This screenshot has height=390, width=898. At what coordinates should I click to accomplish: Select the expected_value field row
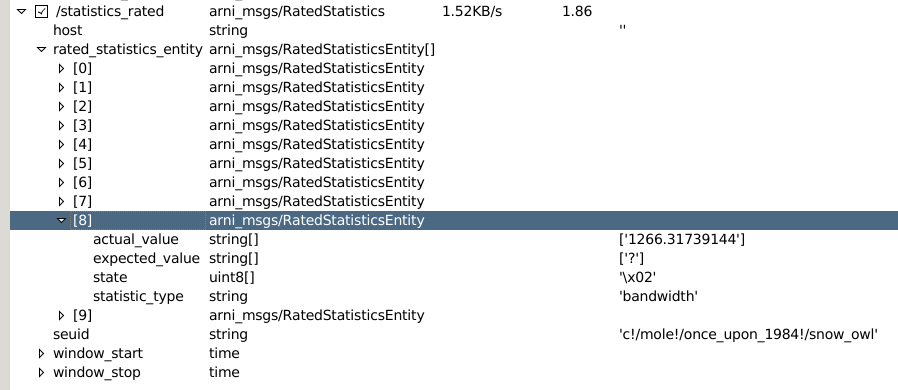[x=454, y=258]
